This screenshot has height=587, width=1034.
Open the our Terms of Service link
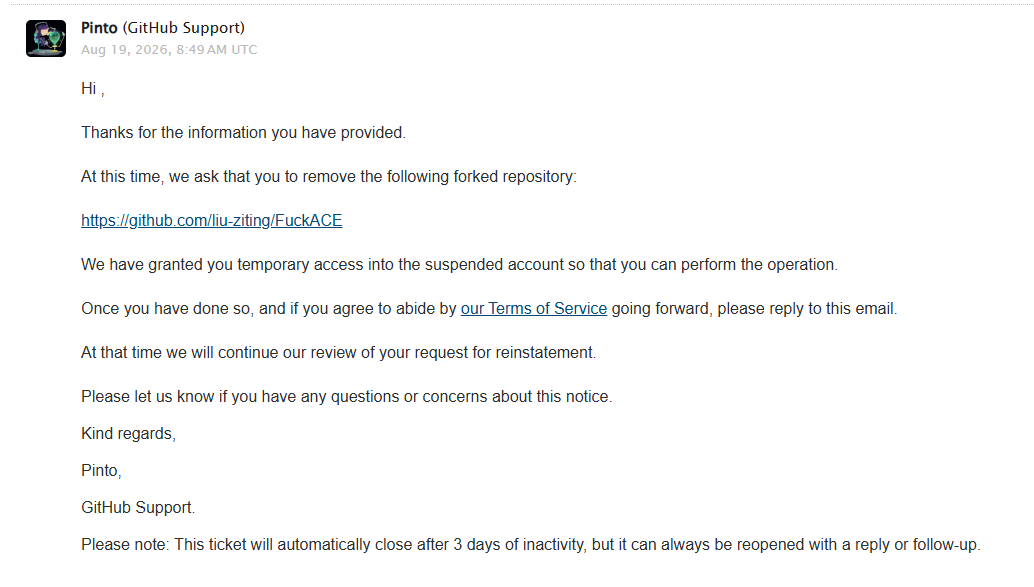533,309
